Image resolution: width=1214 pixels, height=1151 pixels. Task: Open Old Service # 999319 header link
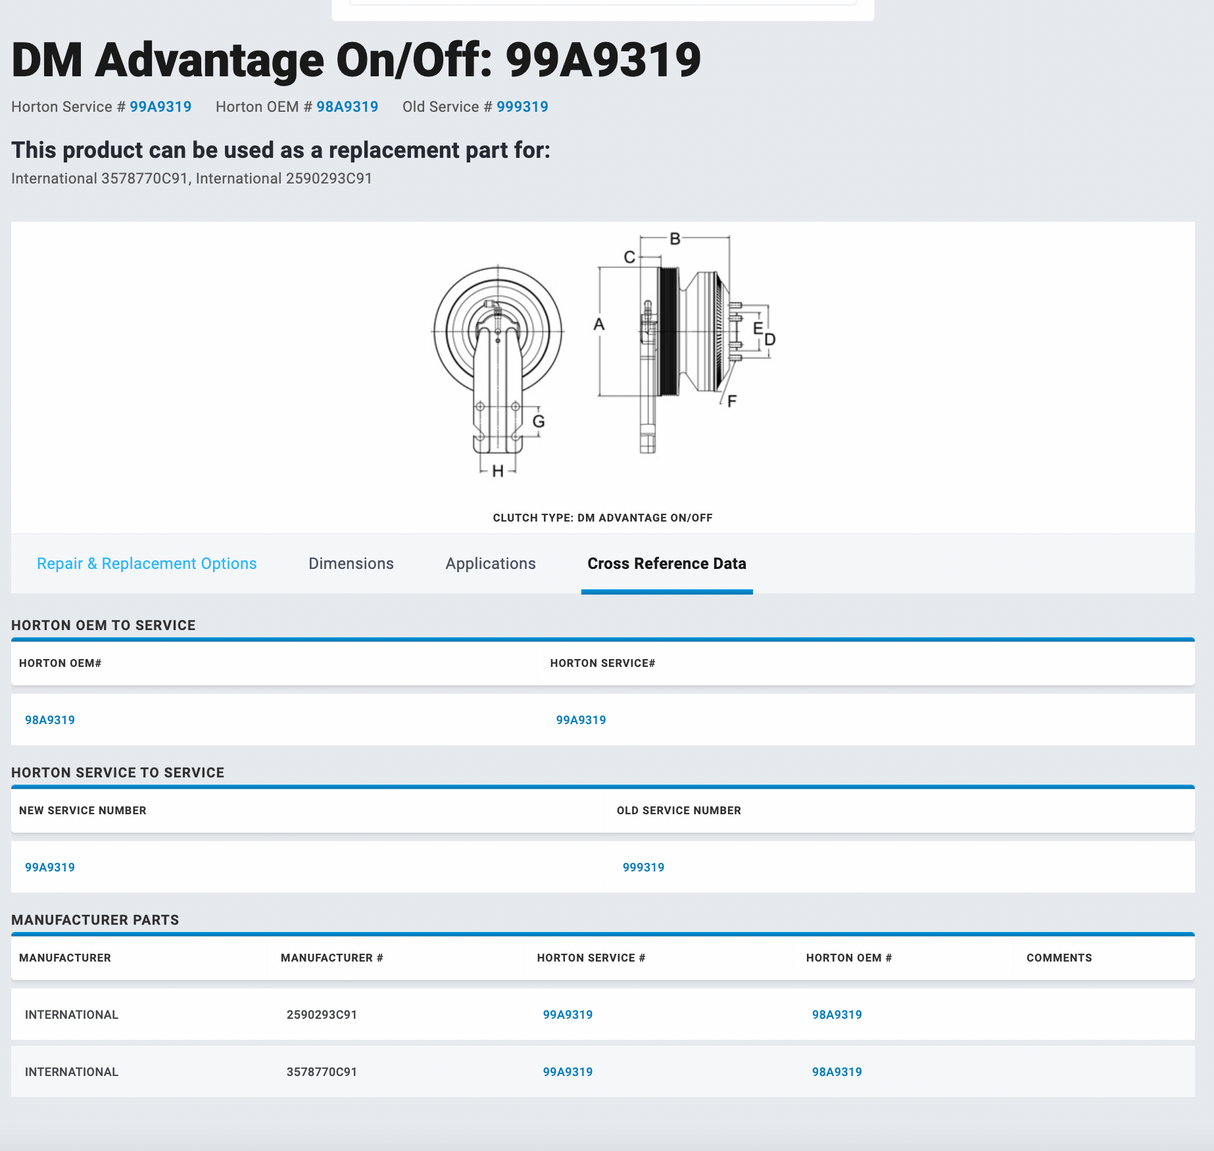point(522,107)
